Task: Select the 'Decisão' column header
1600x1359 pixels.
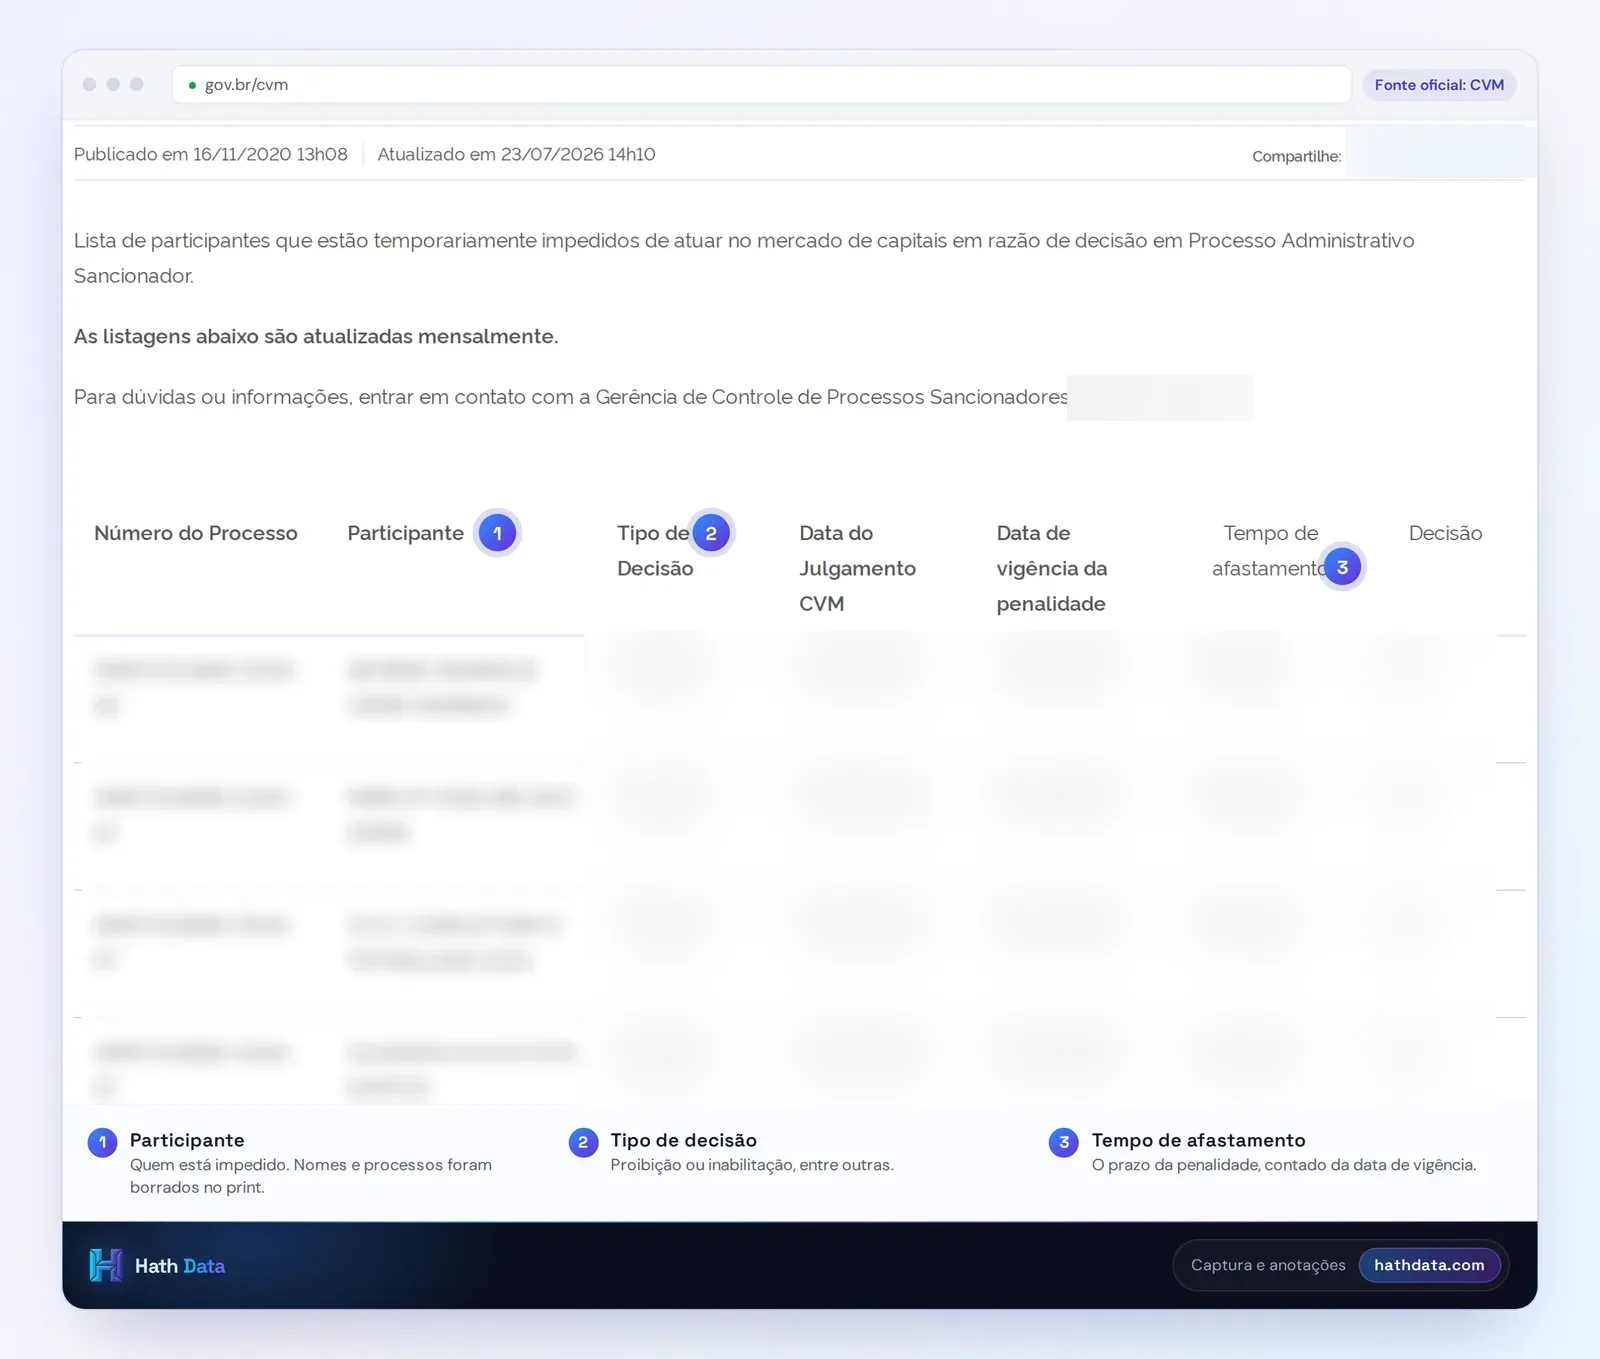Action: coord(1445,533)
